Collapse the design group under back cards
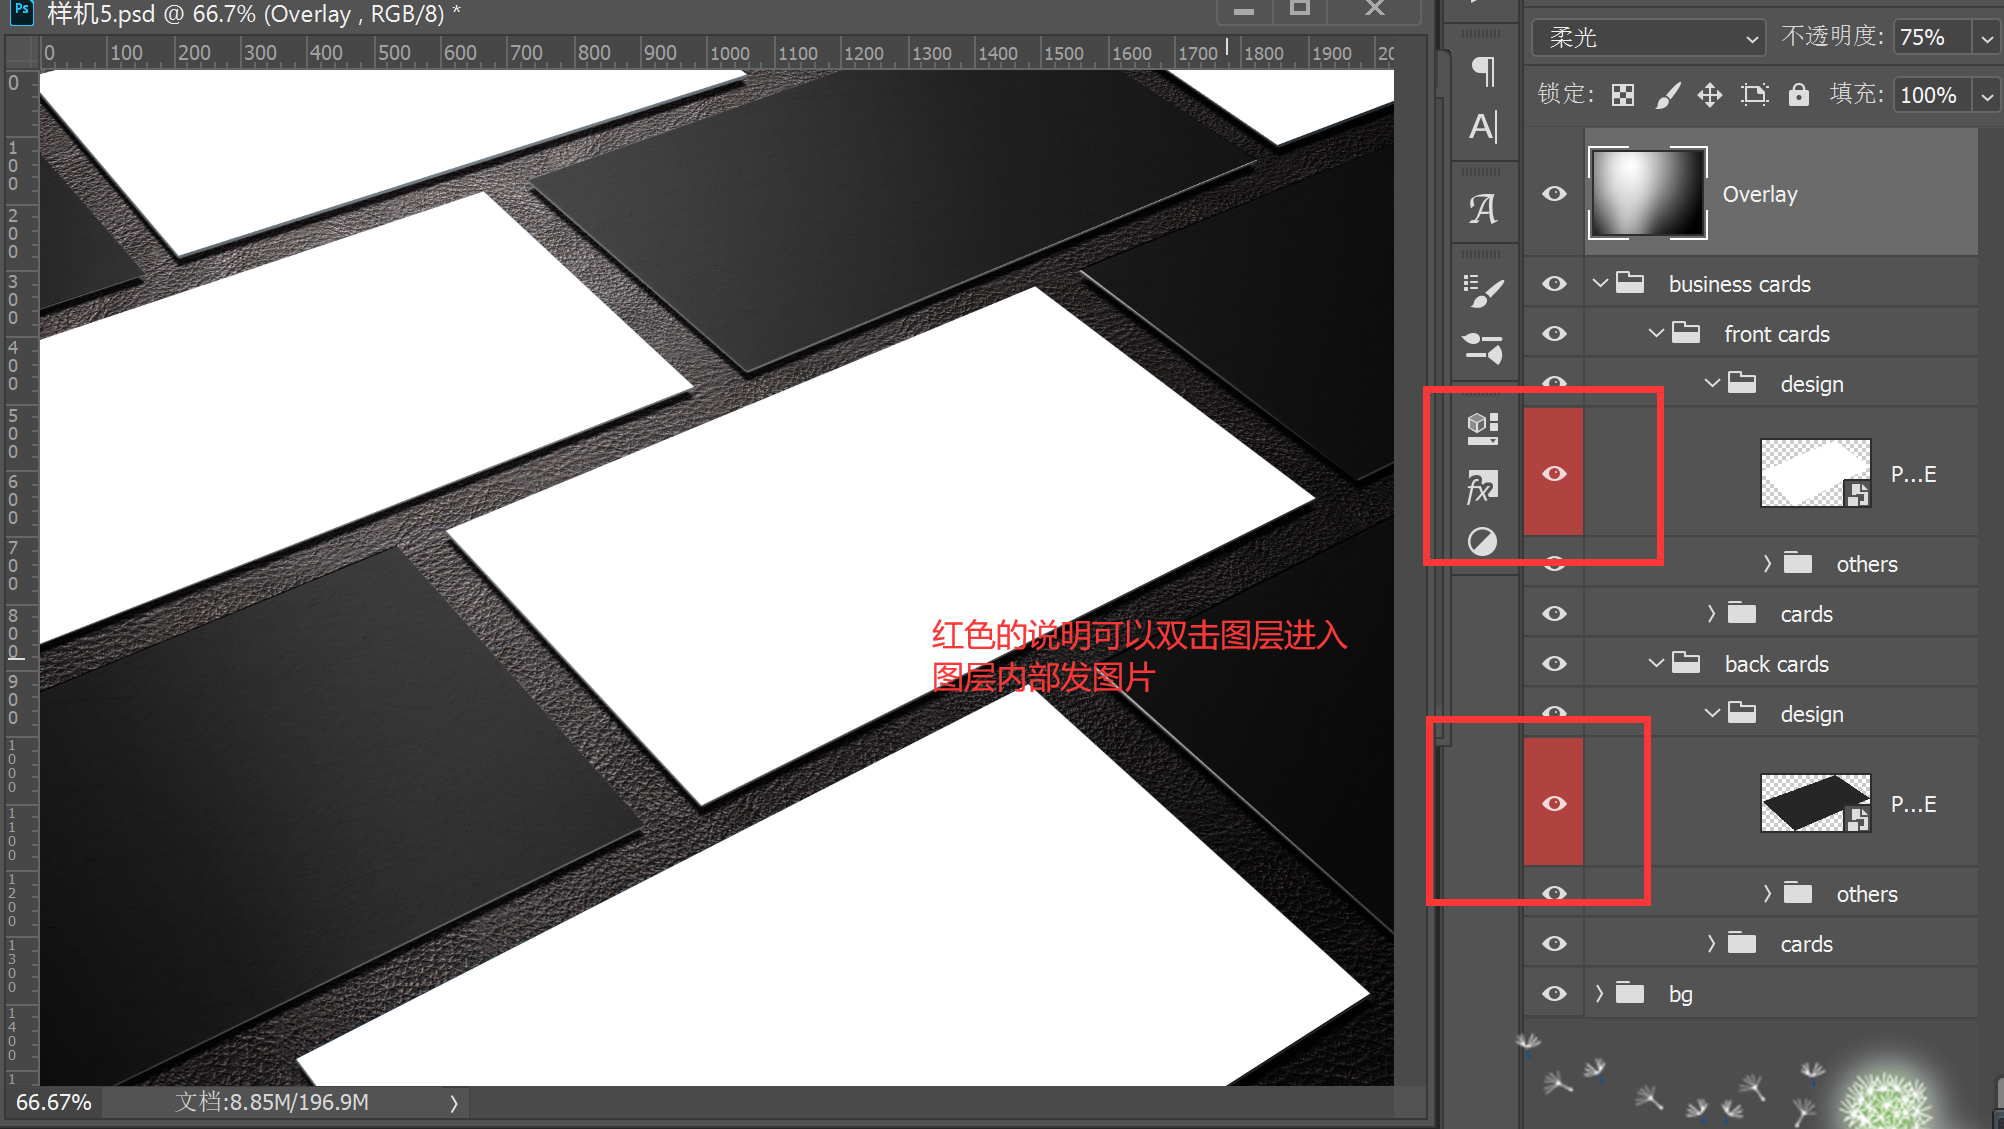 pos(1712,713)
